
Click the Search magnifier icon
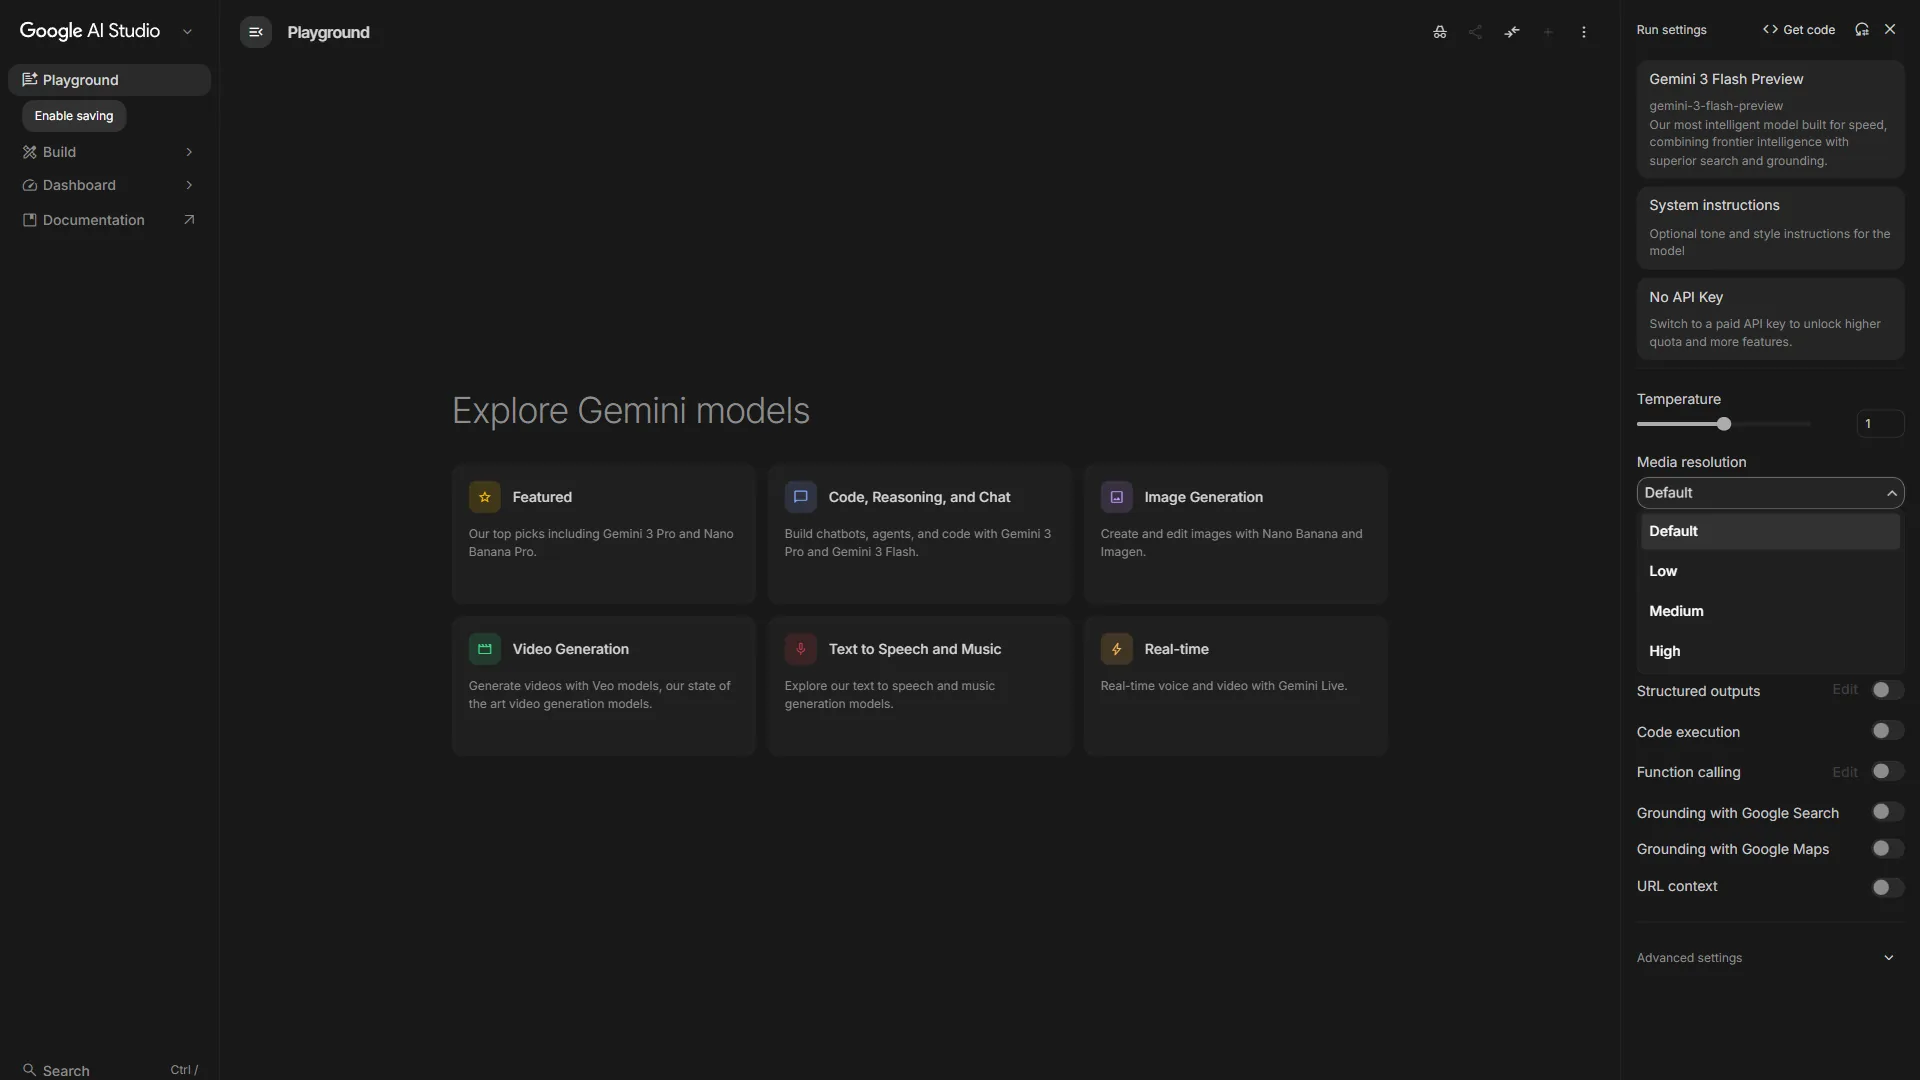pyautogui.click(x=30, y=1070)
